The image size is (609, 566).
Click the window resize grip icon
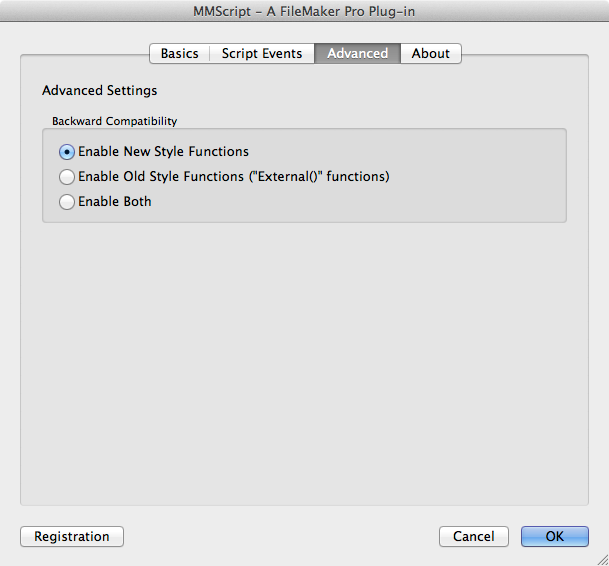tap(603, 560)
